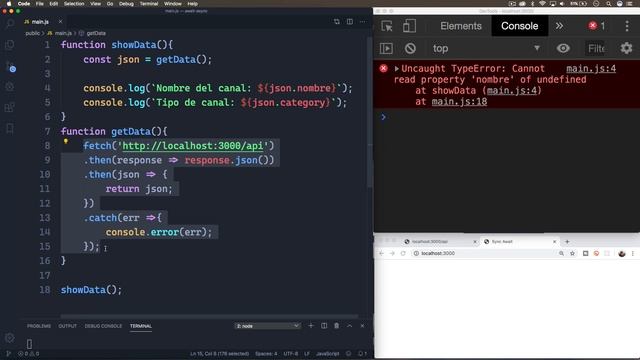This screenshot has height=360, width=640.
Task: Bookmark the page with the star icon
Action: coord(572,253)
